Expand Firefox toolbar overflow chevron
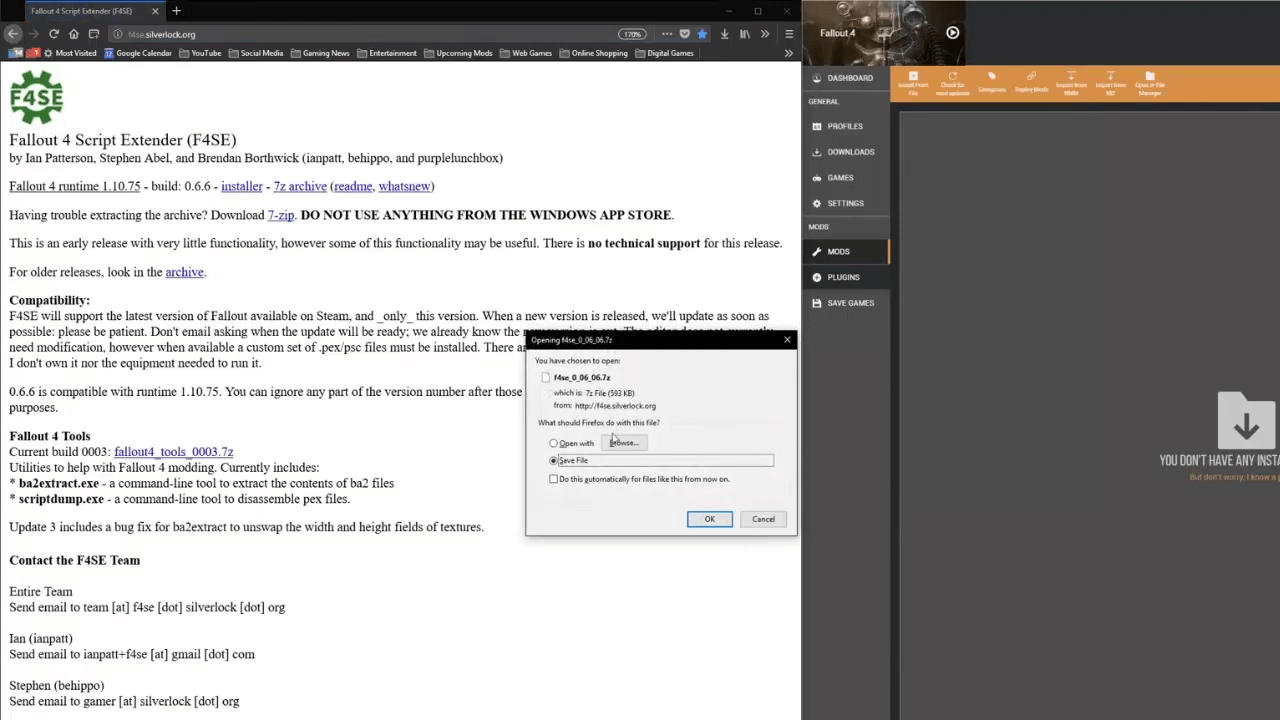 pyautogui.click(x=765, y=34)
